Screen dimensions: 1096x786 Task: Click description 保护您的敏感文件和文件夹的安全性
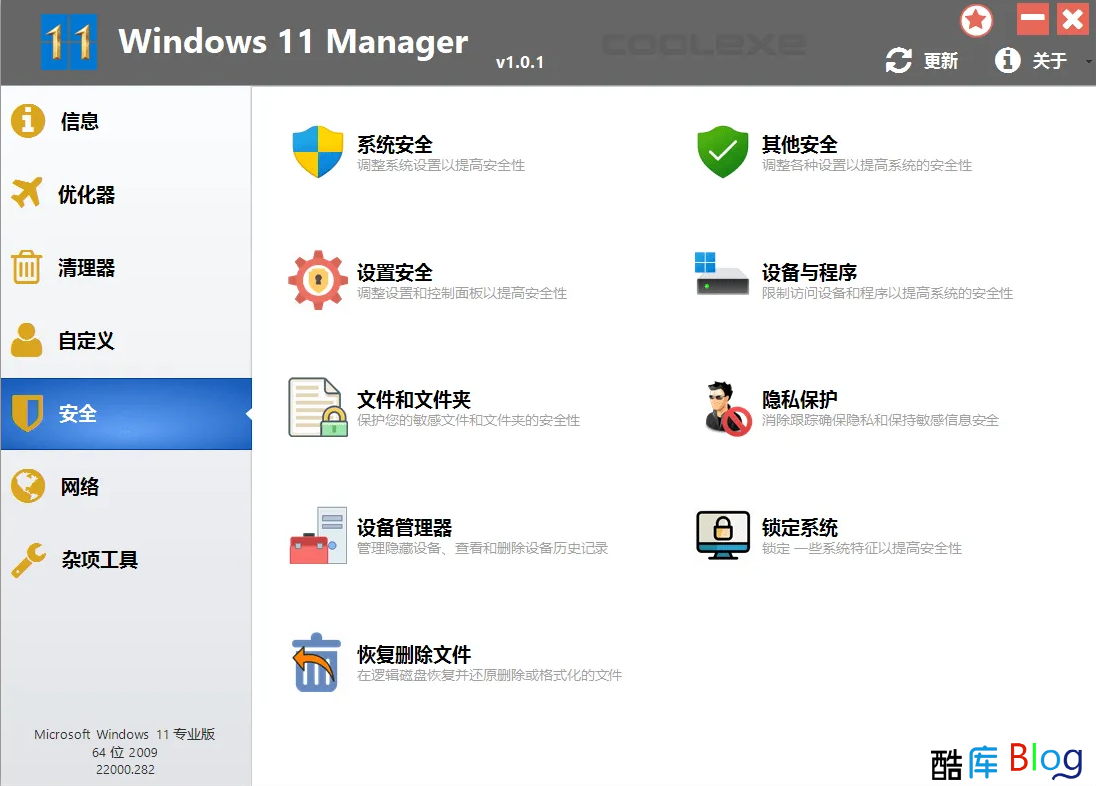click(x=468, y=420)
